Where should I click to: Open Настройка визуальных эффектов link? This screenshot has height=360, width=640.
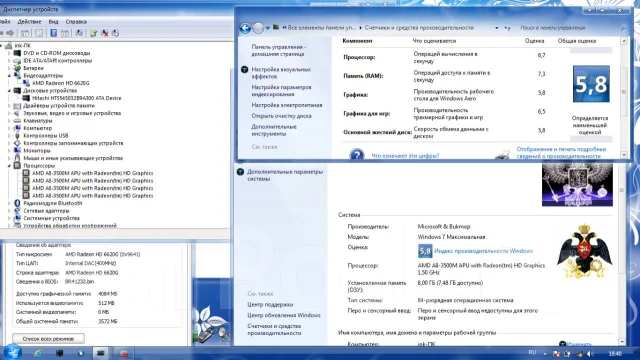(281, 73)
